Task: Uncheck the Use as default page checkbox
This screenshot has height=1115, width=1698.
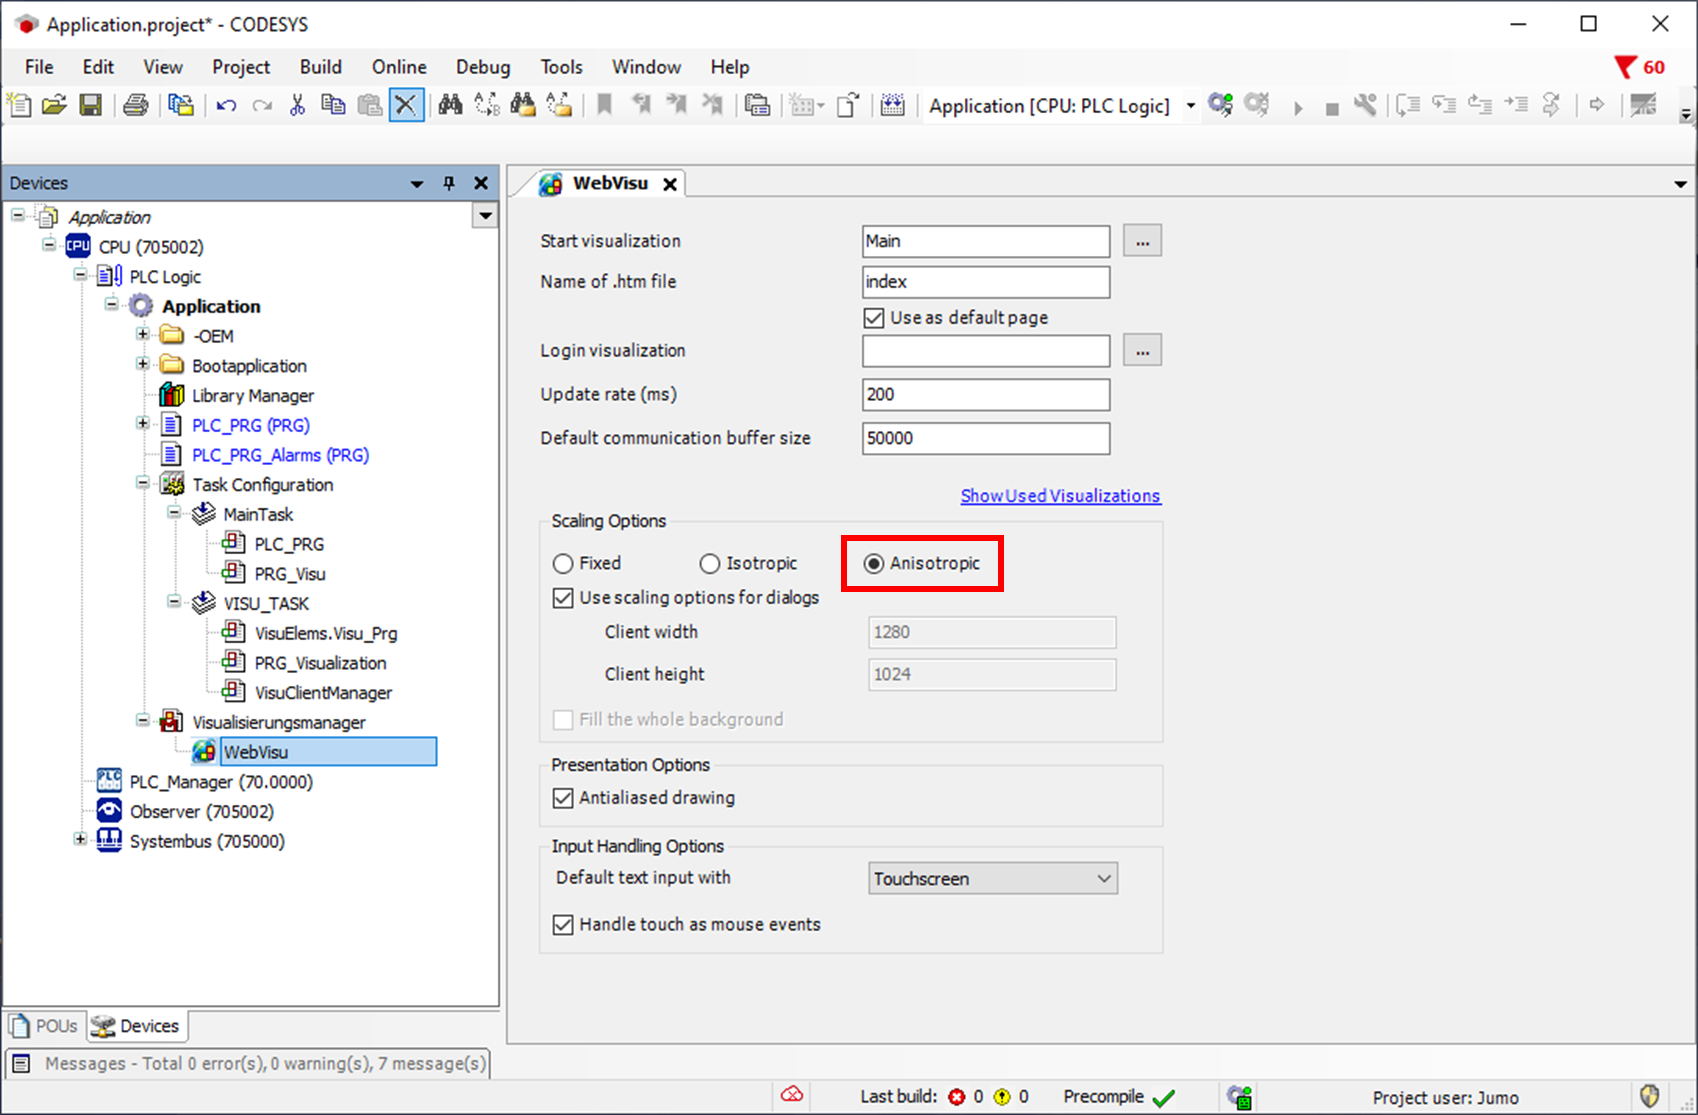Action: [x=874, y=318]
